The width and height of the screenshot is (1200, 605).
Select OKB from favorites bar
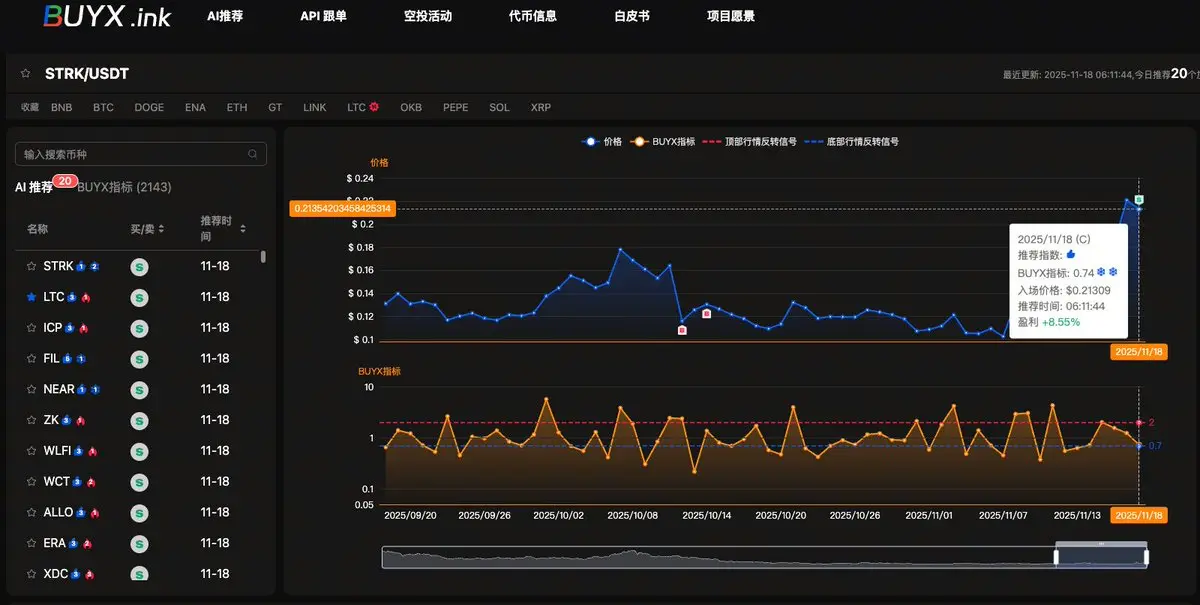(x=411, y=107)
